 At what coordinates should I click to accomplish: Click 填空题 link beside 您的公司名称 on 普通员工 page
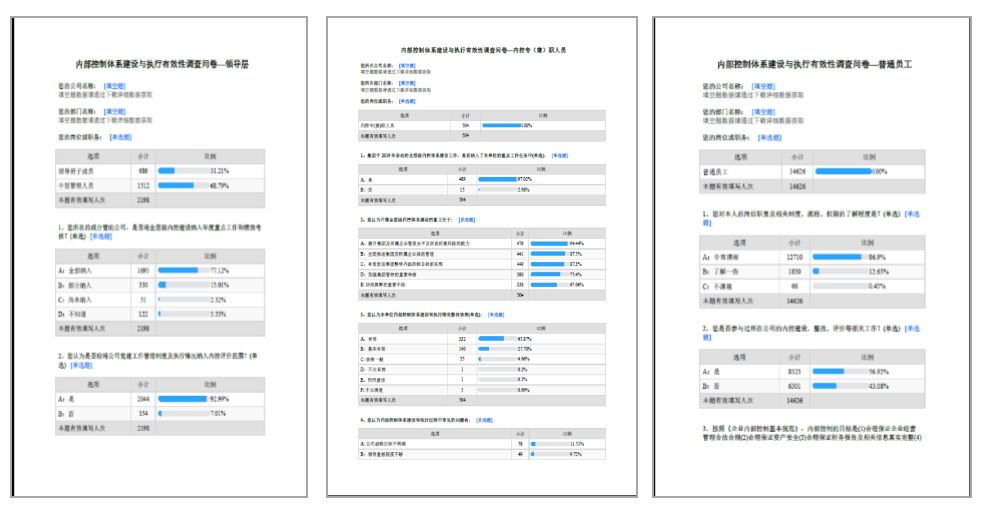(763, 87)
